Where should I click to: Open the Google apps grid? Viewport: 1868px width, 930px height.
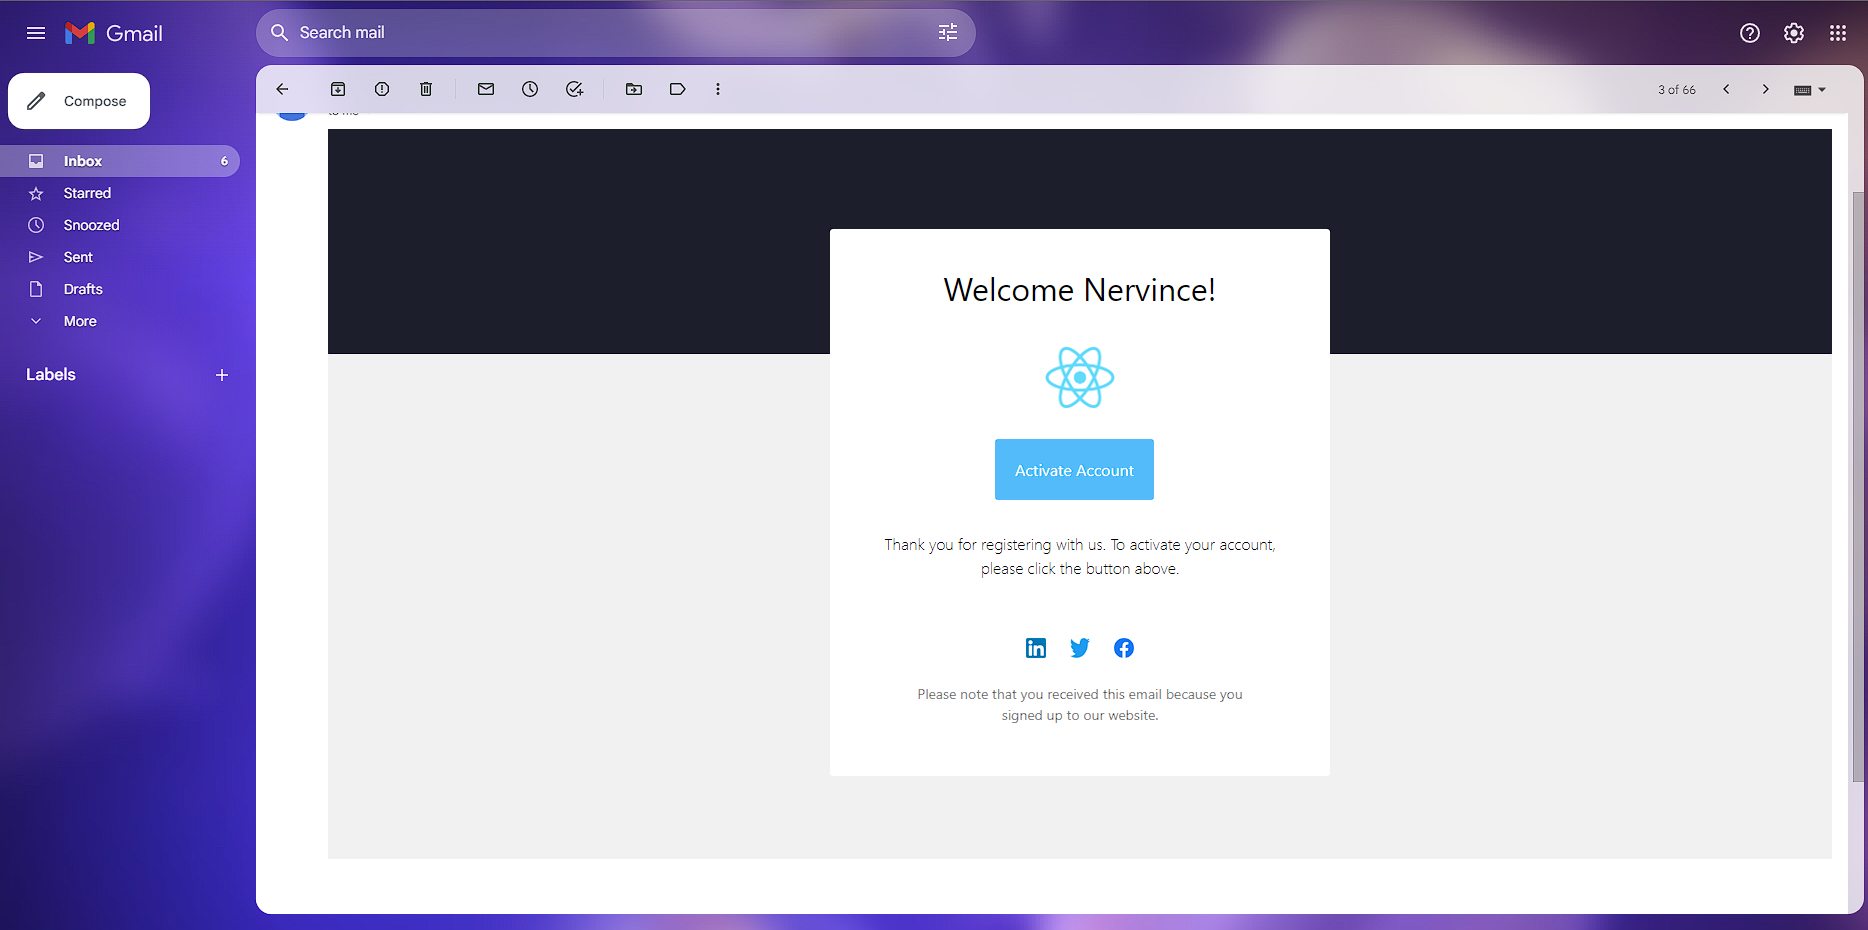[1838, 33]
